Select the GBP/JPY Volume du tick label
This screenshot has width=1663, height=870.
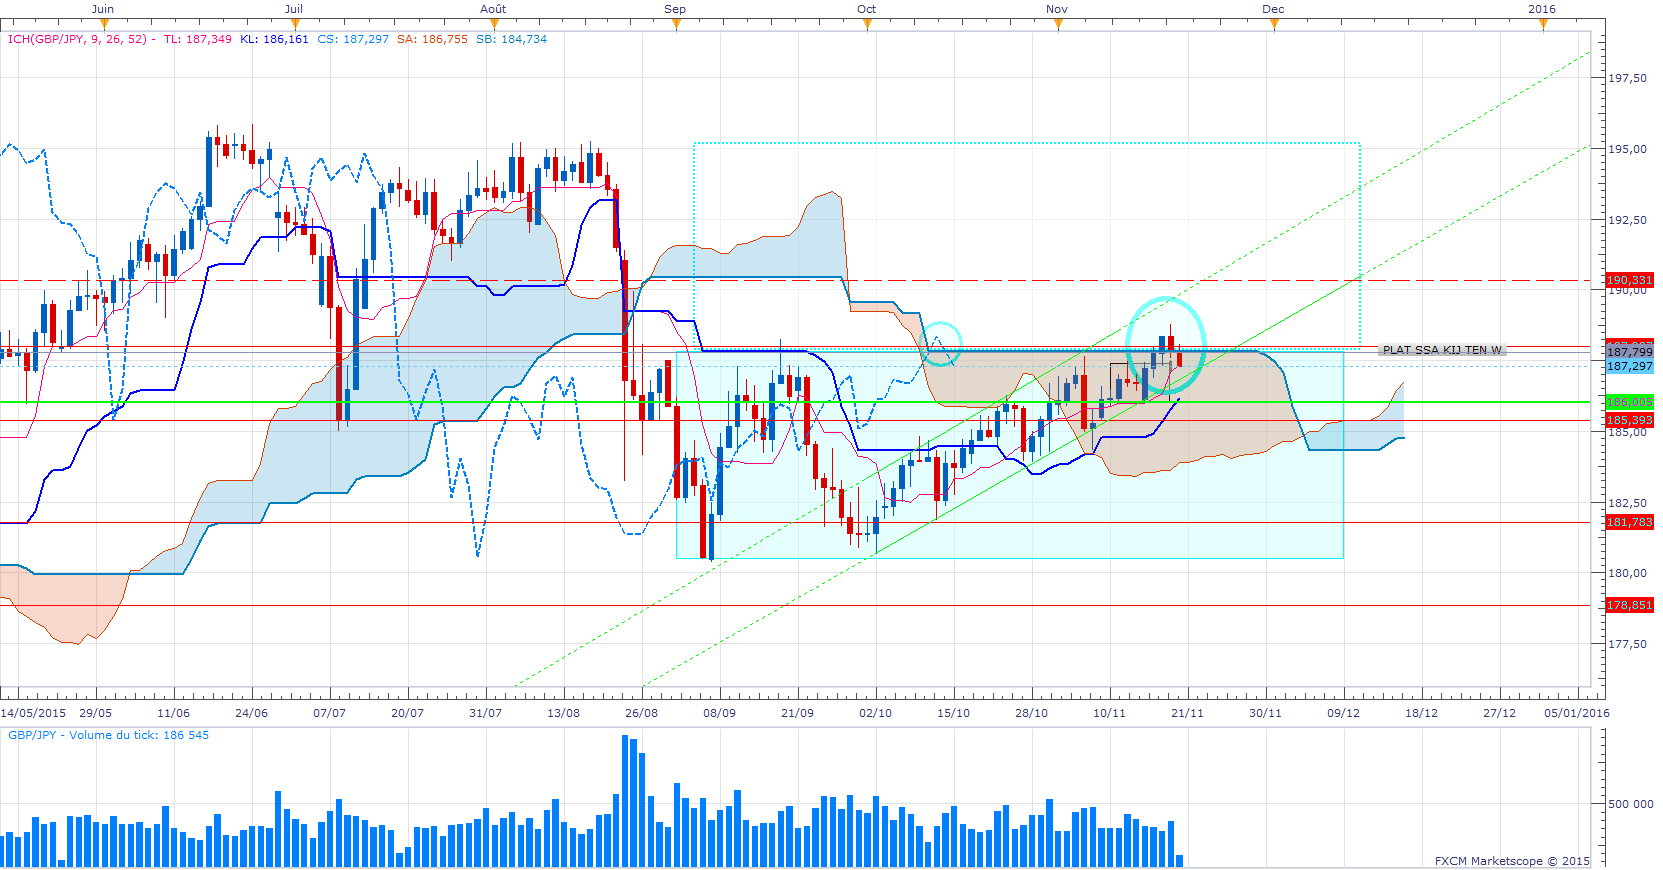click(x=109, y=735)
